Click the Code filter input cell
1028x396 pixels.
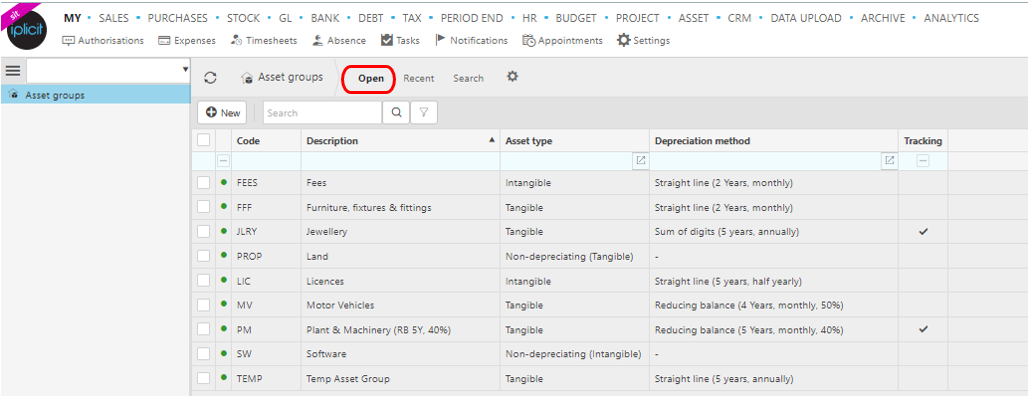[266, 161]
